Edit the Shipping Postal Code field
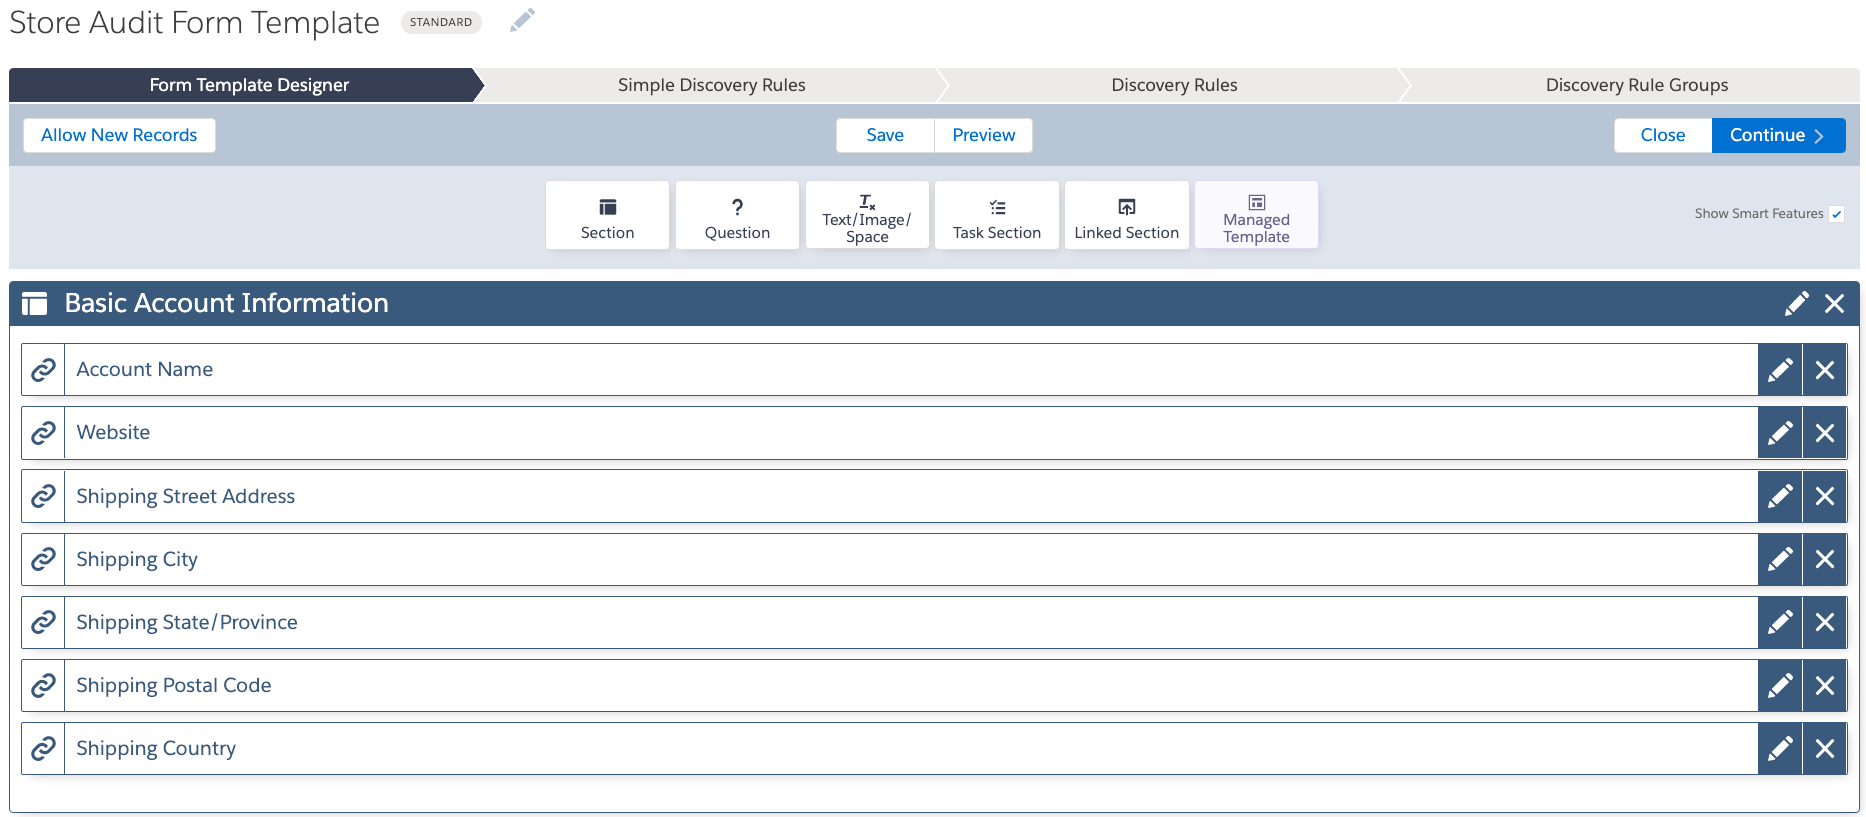Viewport: 1866px width, 817px height. pos(1780,685)
